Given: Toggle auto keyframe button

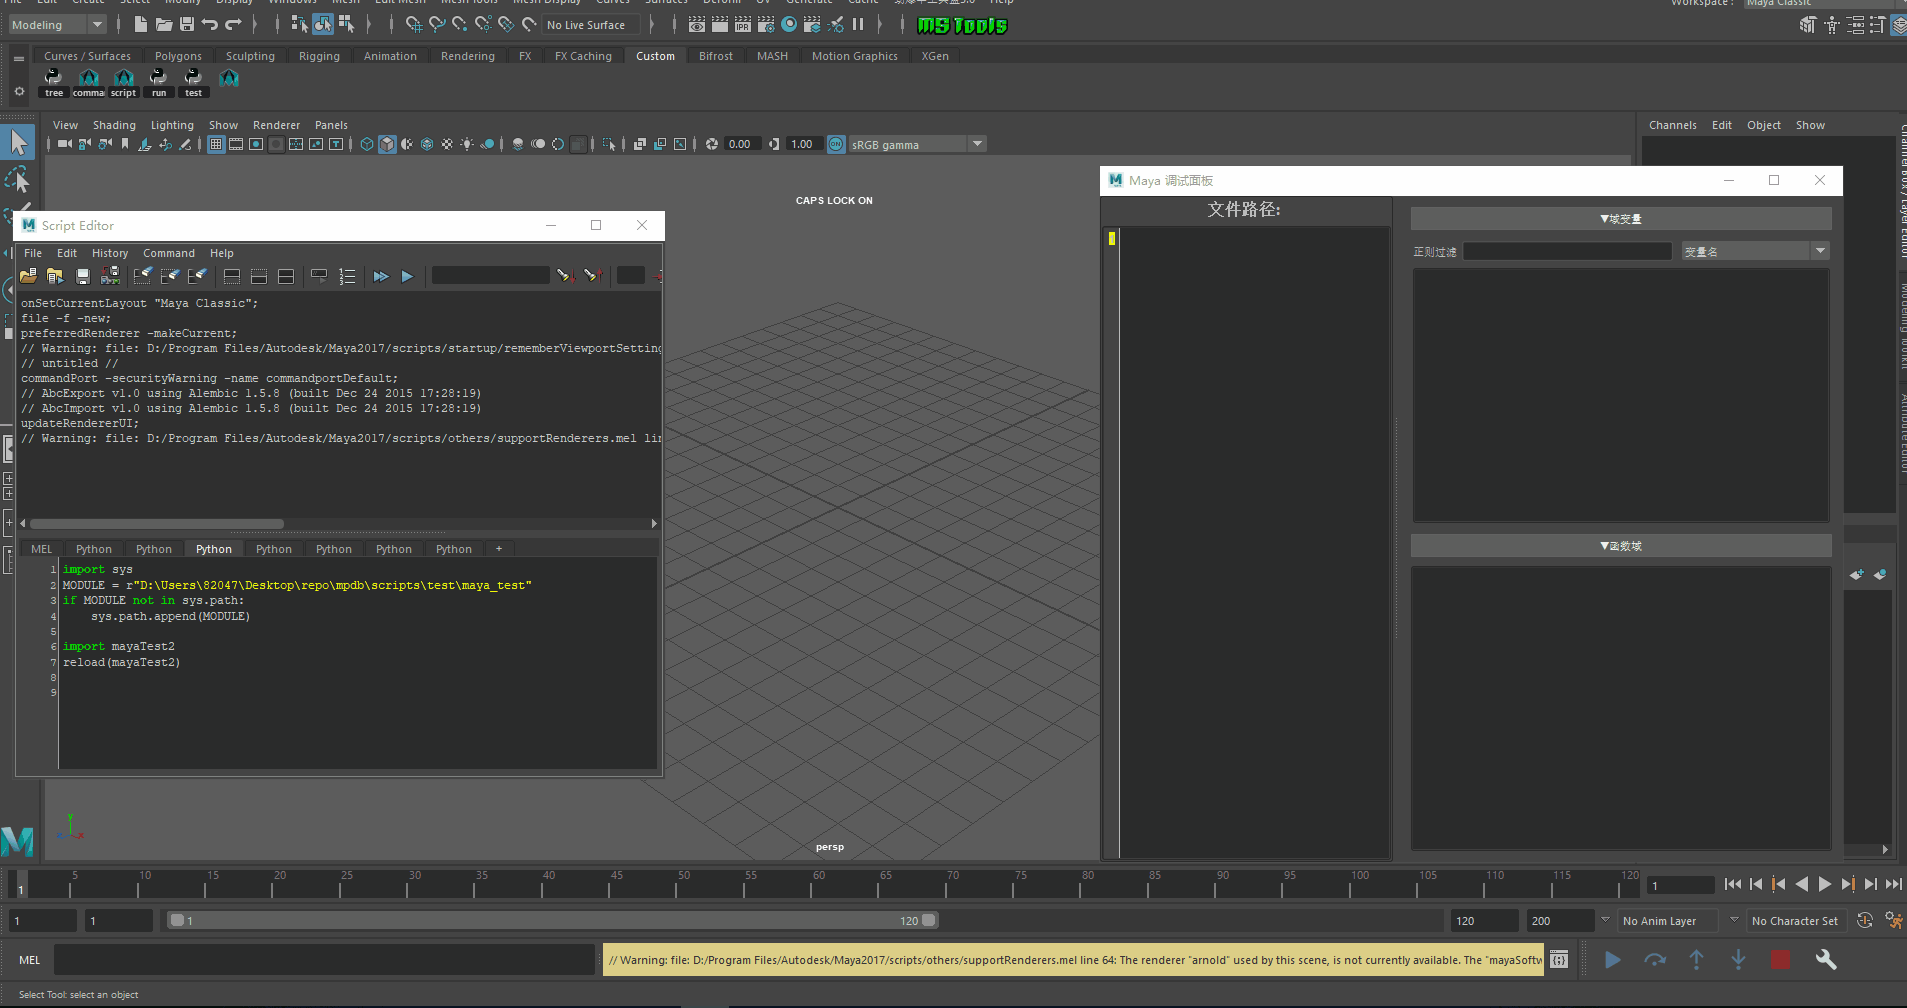Looking at the screenshot, I should coord(1865,920).
